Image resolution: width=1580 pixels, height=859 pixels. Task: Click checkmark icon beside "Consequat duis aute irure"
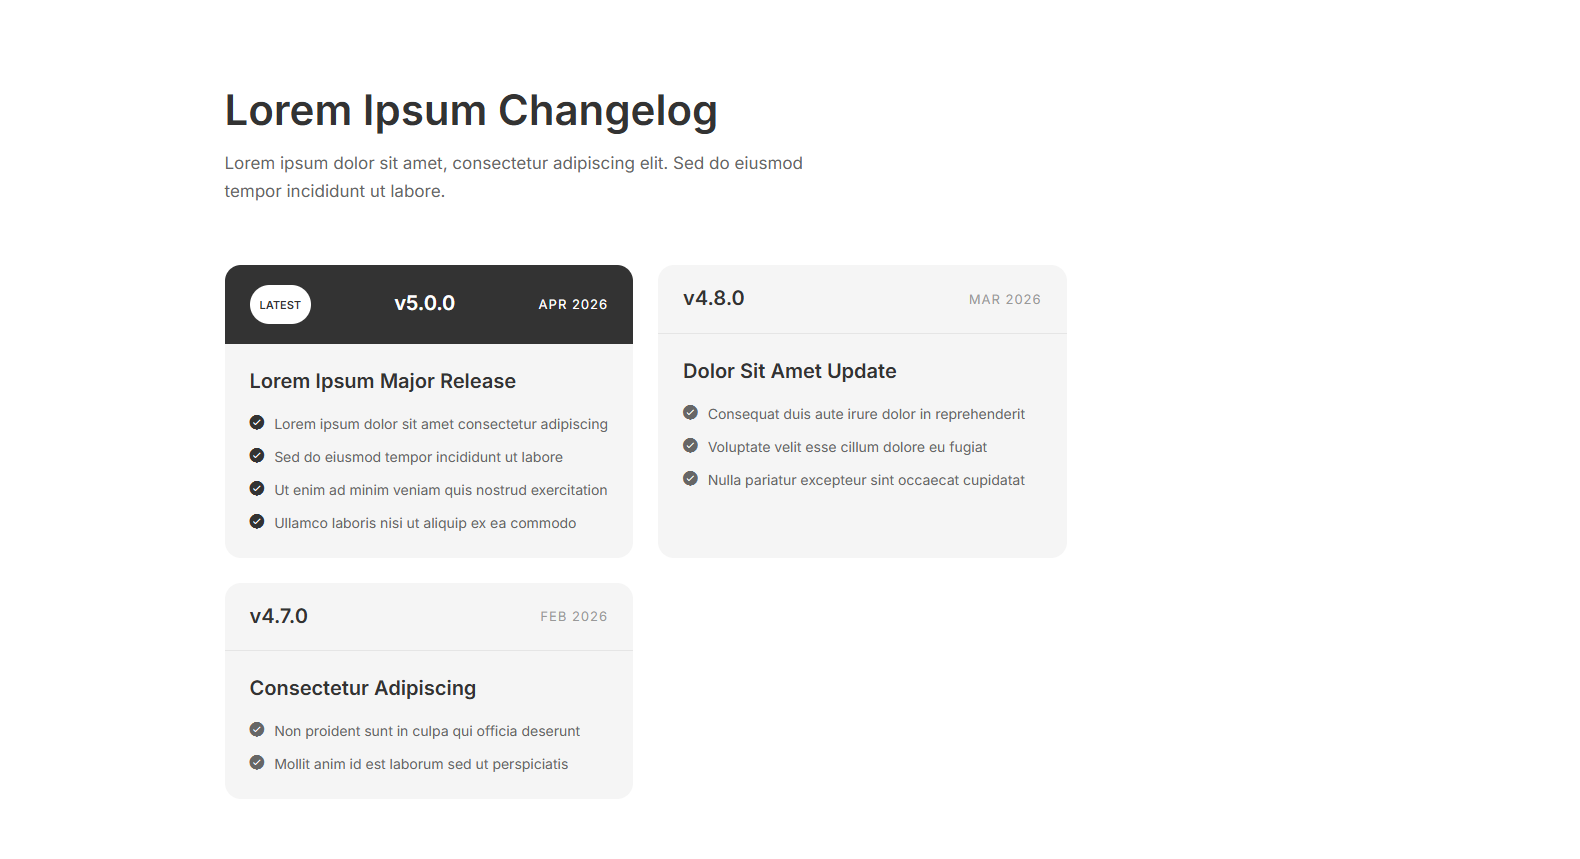[690, 413]
